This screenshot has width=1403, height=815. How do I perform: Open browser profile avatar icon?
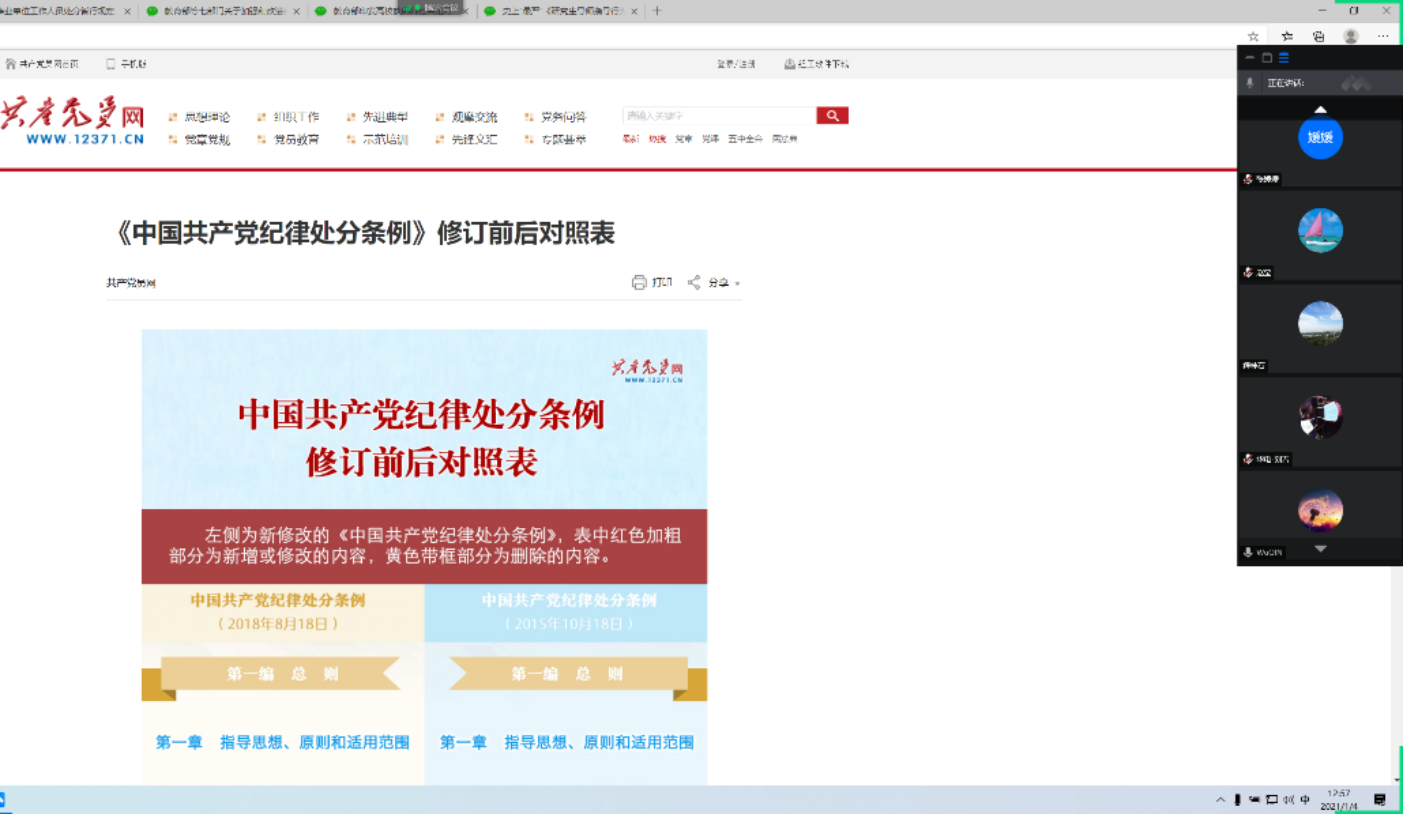pyautogui.click(x=1351, y=36)
